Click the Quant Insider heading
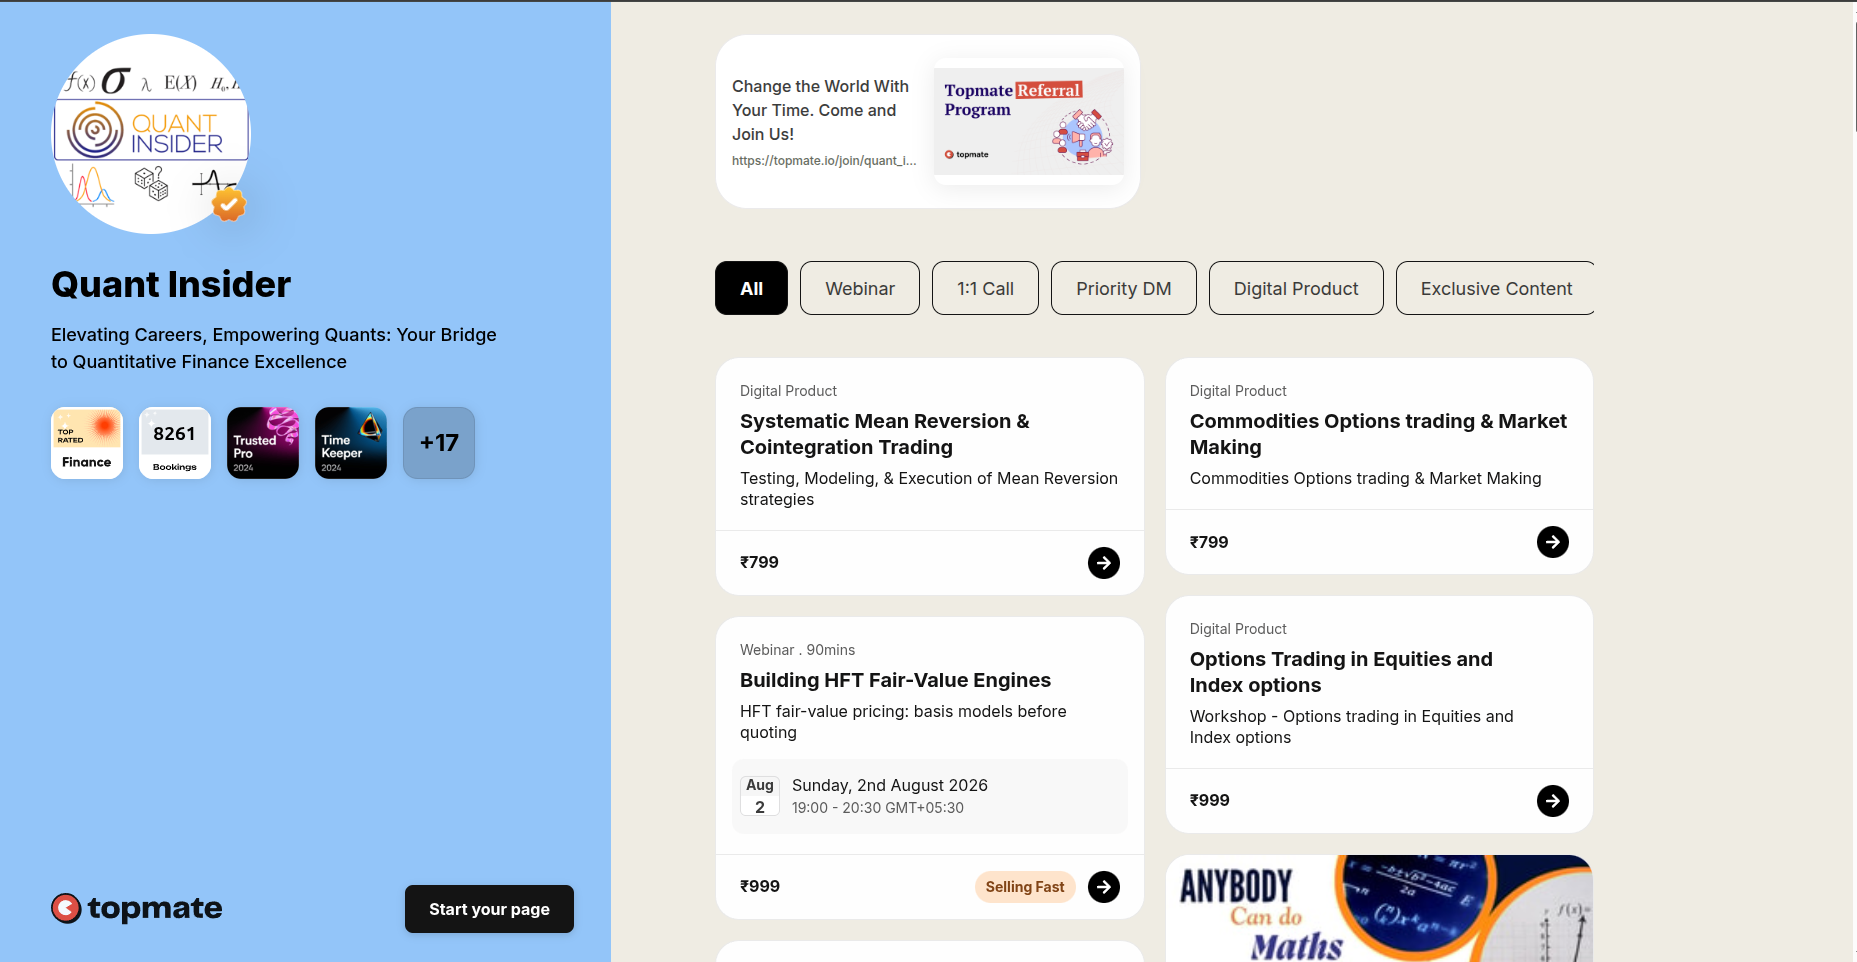This screenshot has width=1857, height=962. pos(171,284)
